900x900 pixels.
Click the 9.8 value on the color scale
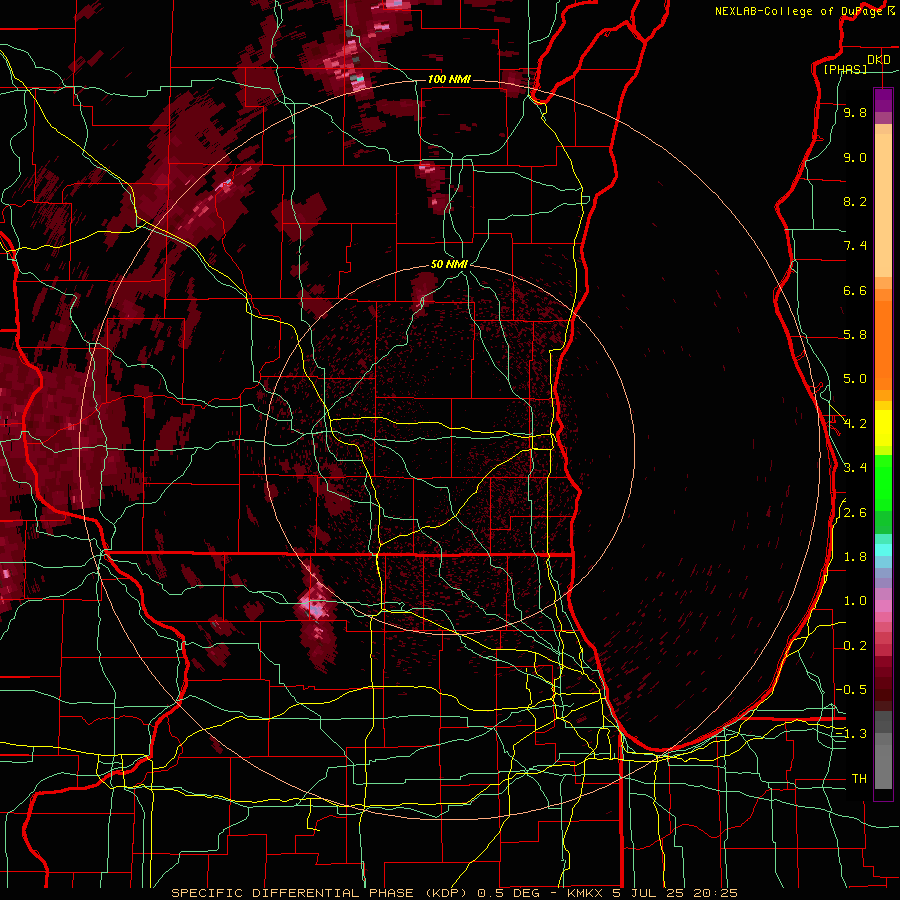(855, 113)
